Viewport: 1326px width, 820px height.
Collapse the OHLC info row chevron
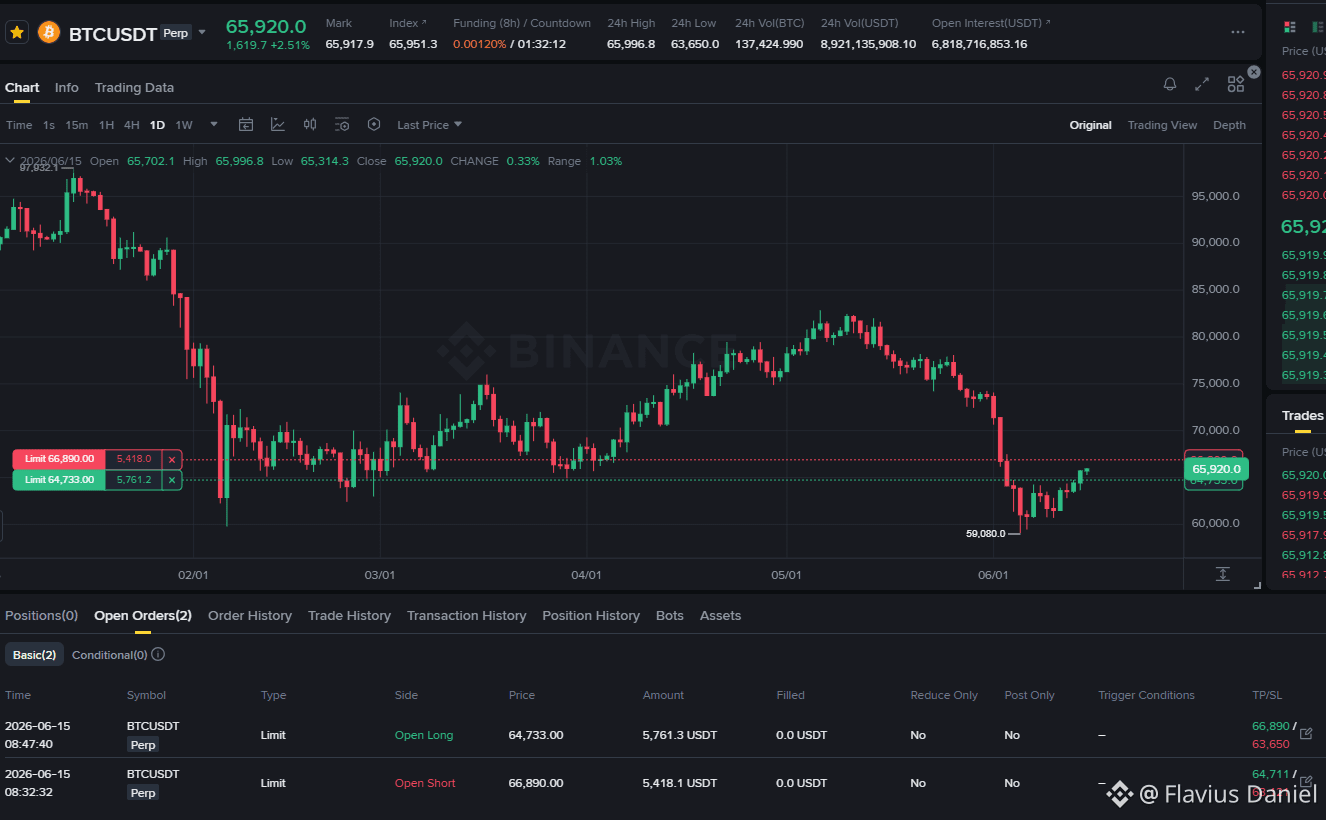click(10, 160)
